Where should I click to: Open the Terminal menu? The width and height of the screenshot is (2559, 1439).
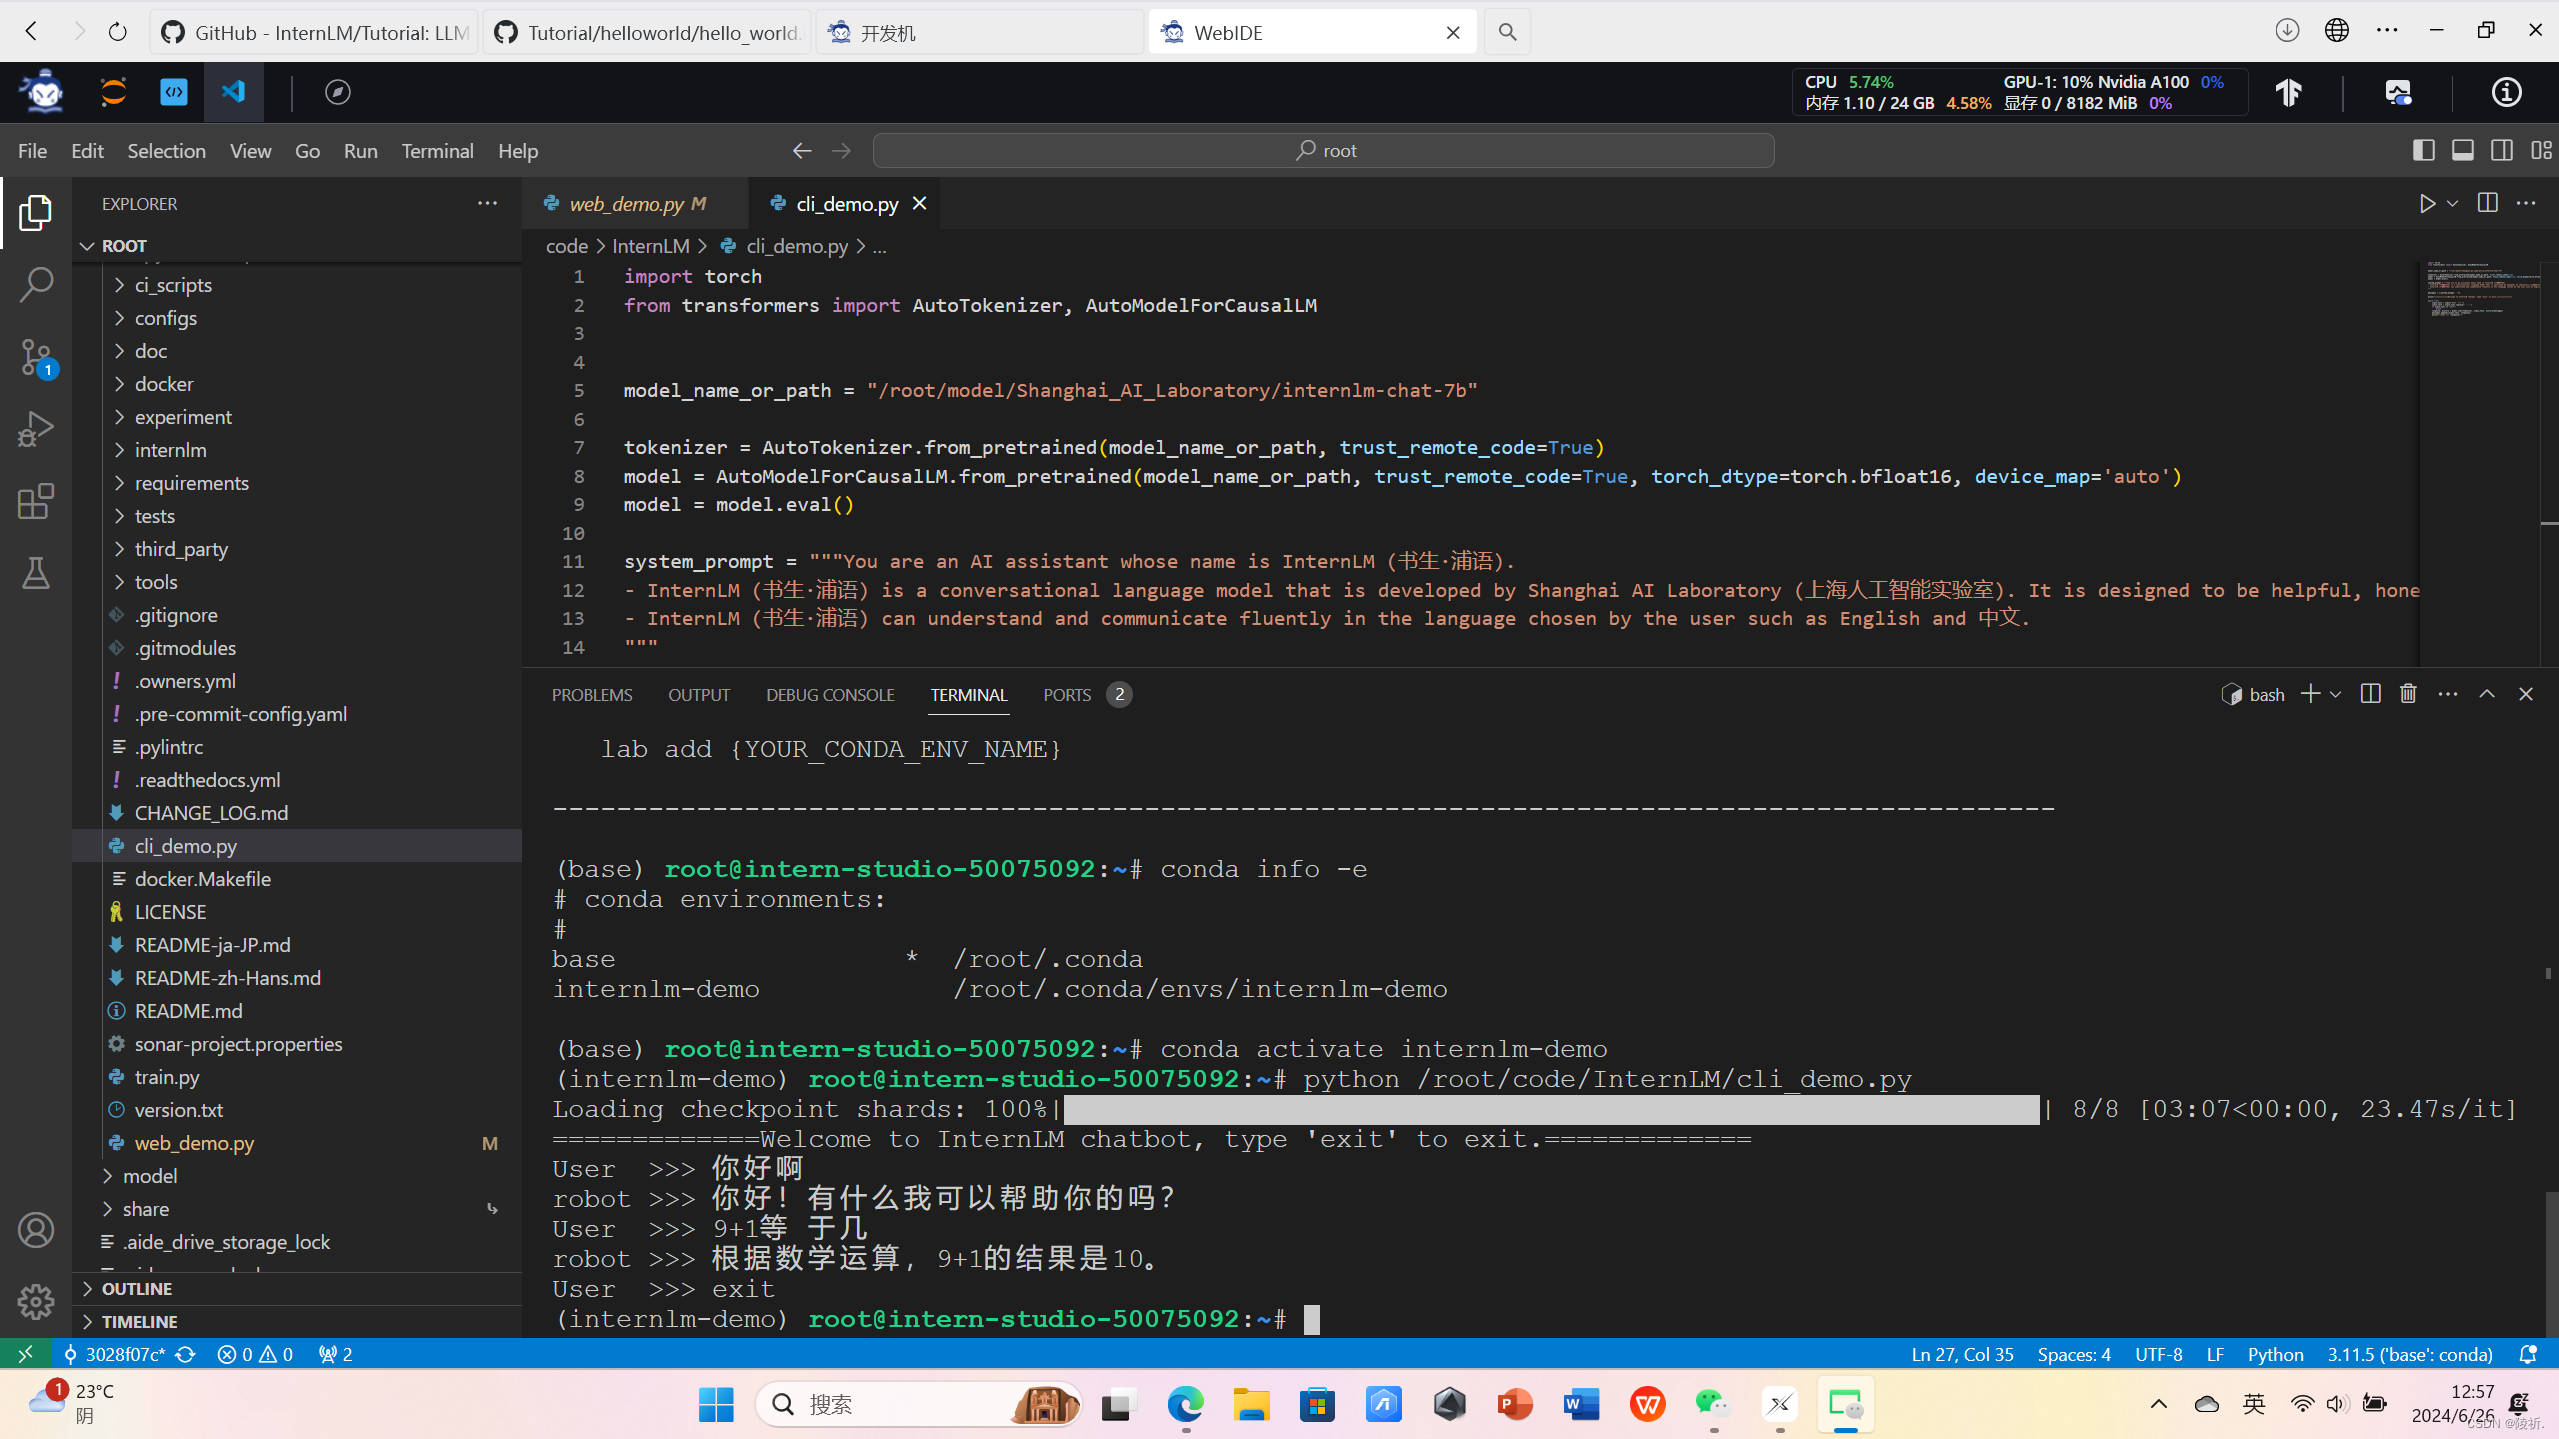coord(437,150)
